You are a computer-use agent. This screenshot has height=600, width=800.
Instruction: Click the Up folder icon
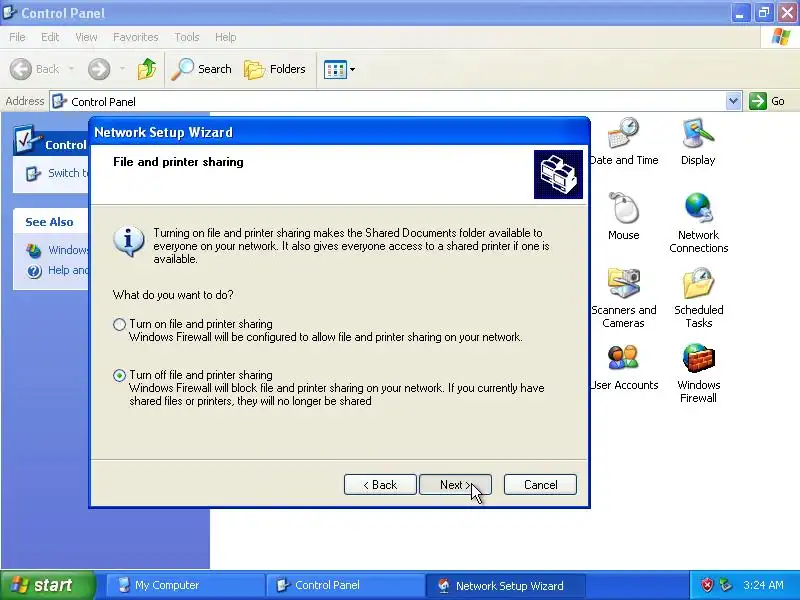(x=147, y=69)
